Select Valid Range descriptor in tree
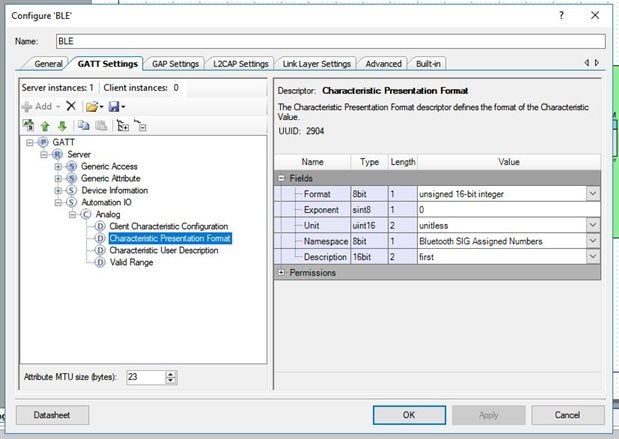The image size is (619, 439). (x=132, y=262)
